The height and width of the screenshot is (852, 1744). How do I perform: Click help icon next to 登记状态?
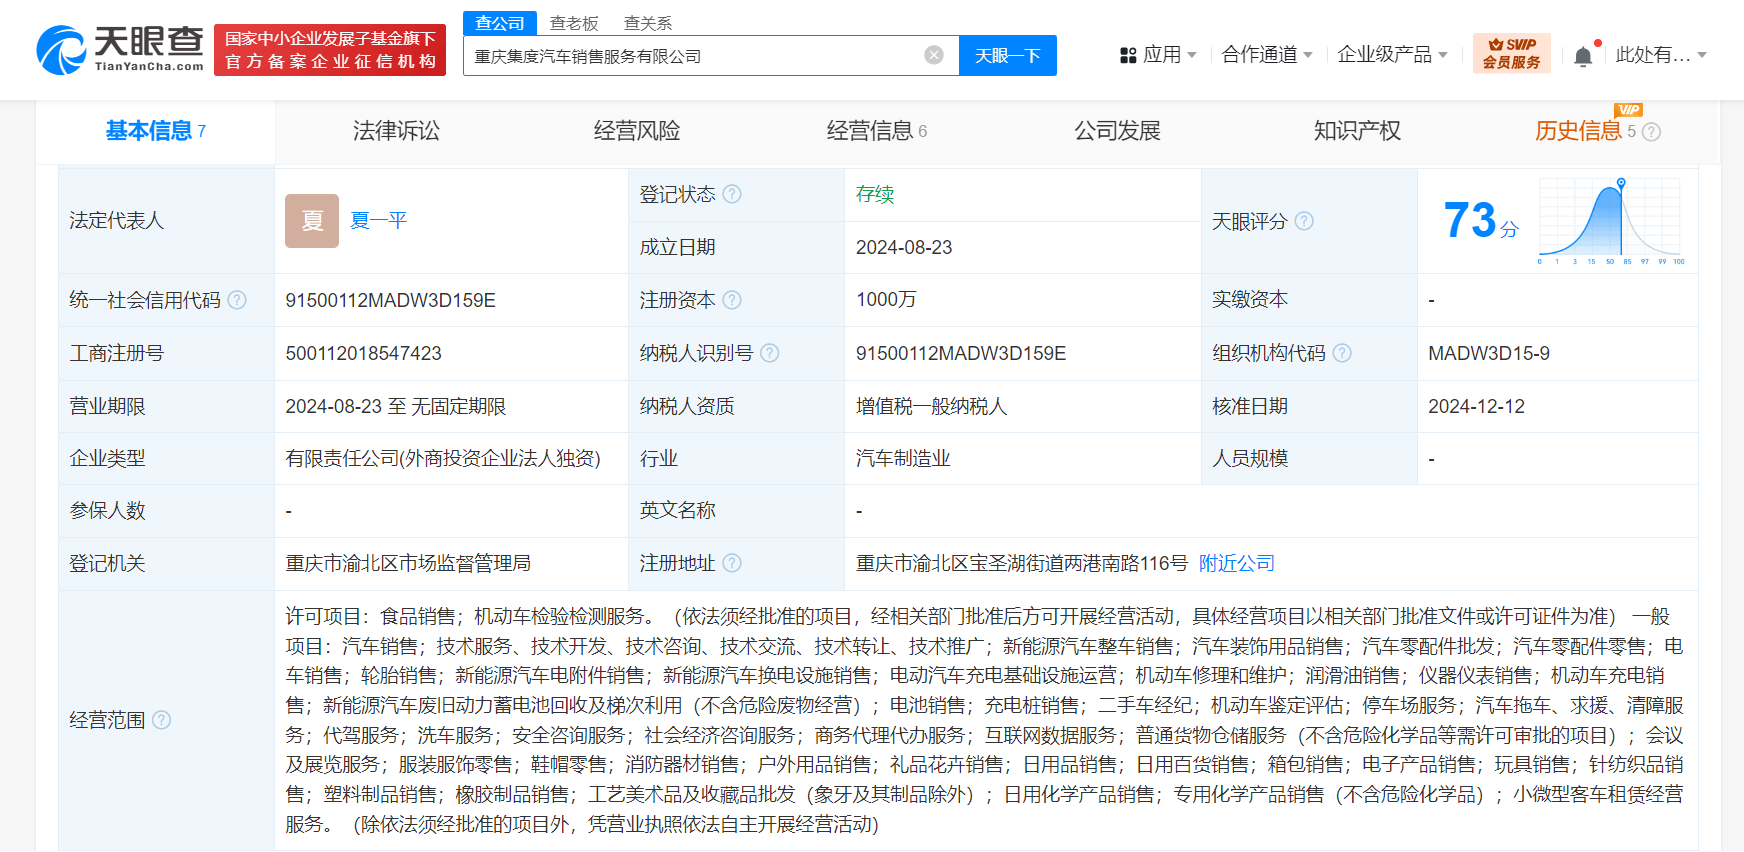[732, 194]
